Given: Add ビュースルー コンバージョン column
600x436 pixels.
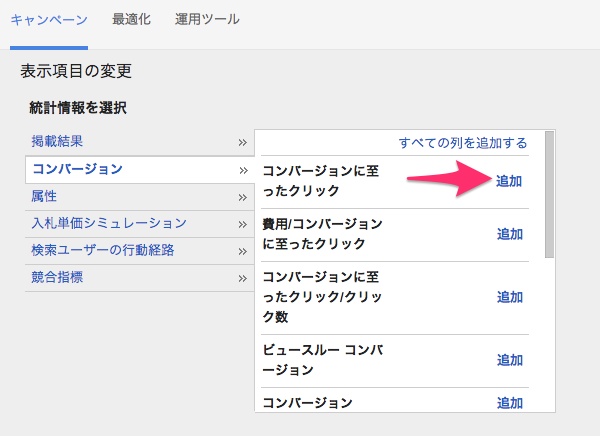Looking at the screenshot, I should point(510,360).
